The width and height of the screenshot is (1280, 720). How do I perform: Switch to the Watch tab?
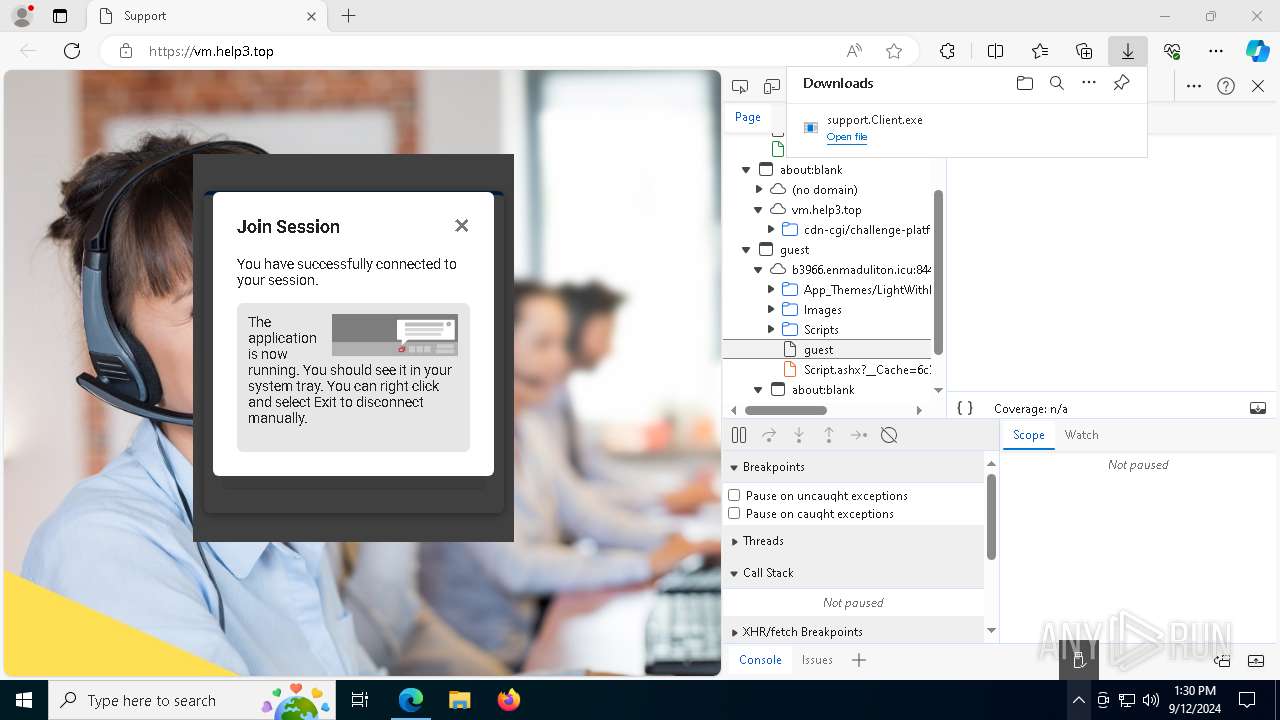(1081, 435)
